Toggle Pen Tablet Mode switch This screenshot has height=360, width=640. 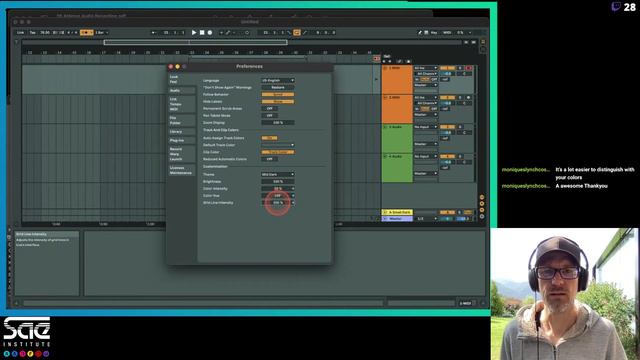(x=269, y=116)
